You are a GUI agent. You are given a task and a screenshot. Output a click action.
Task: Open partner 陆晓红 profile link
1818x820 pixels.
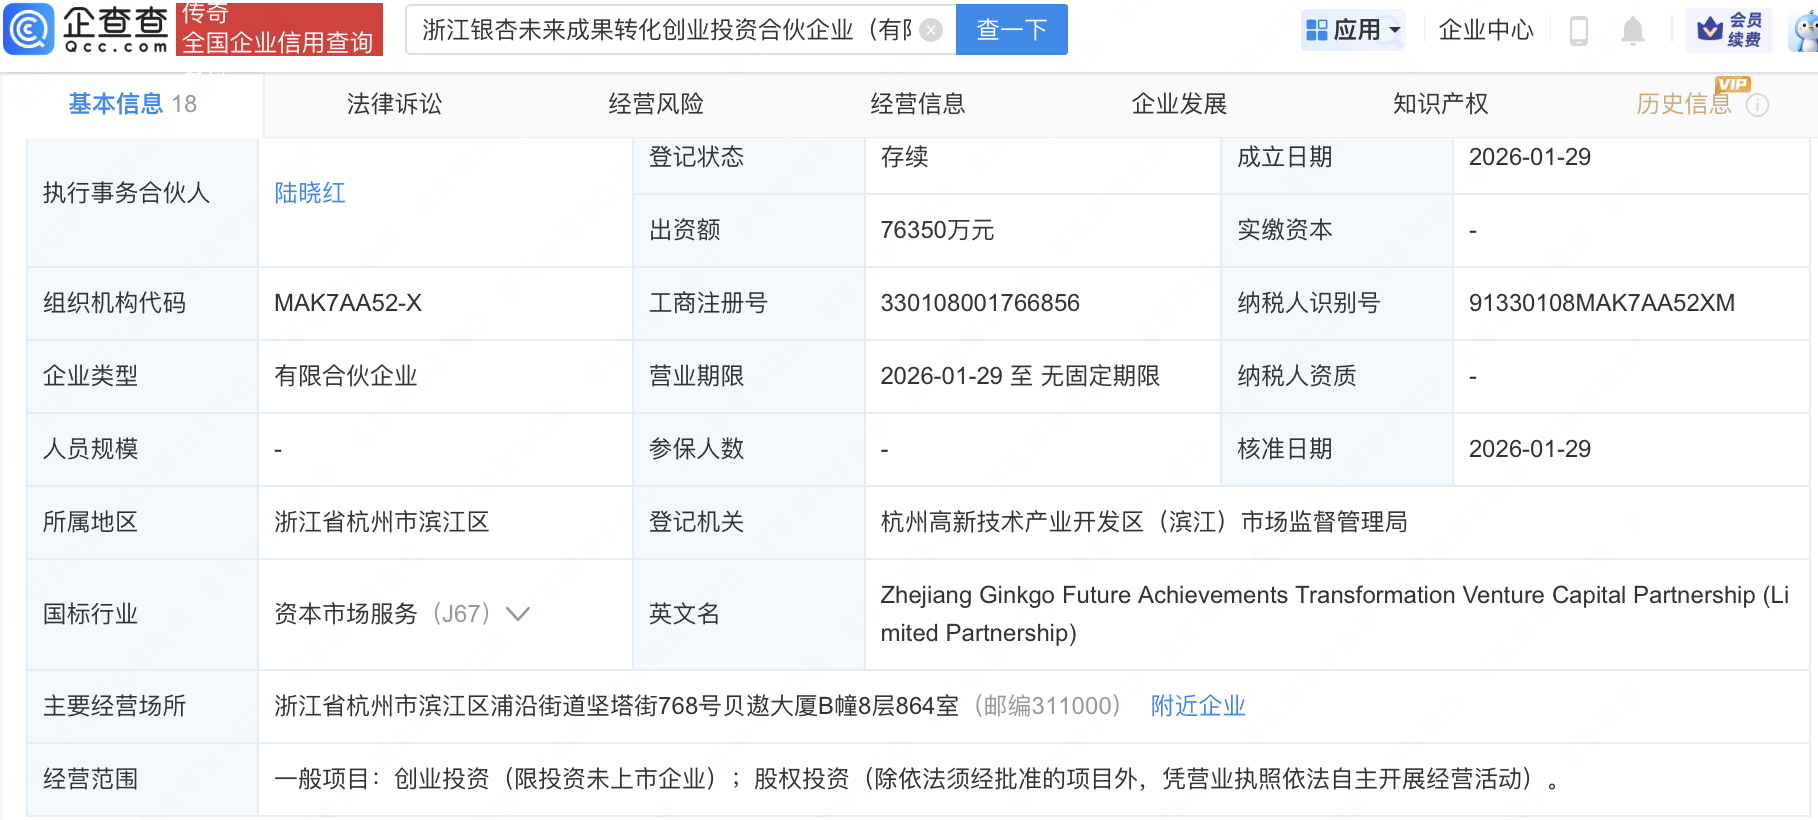pyautogui.click(x=310, y=193)
